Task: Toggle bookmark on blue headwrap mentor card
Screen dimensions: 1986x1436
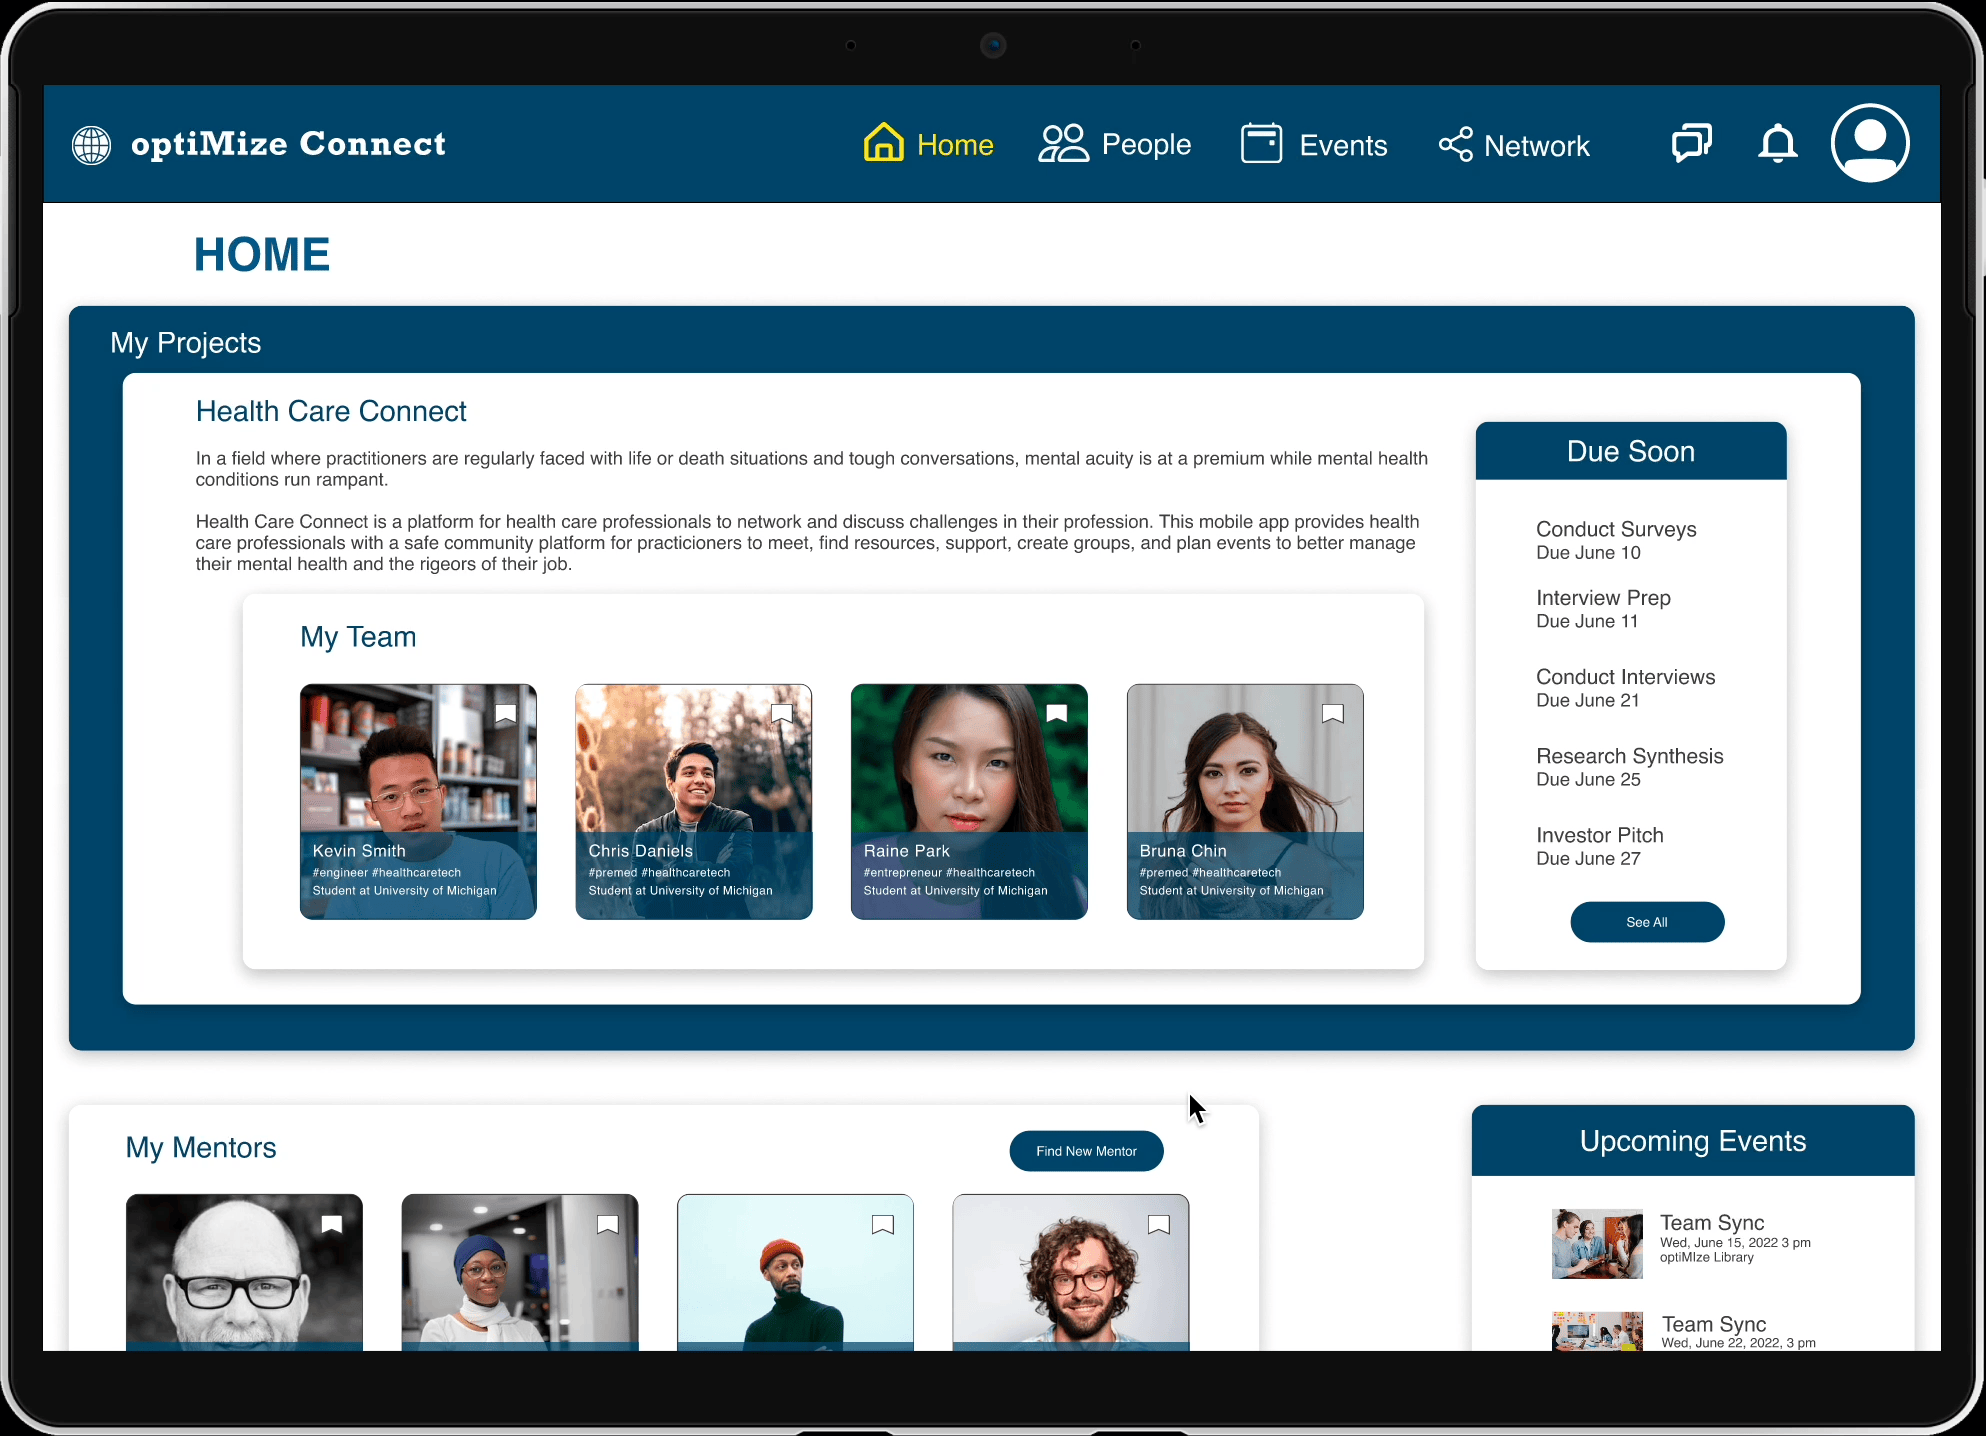Action: 608,1225
